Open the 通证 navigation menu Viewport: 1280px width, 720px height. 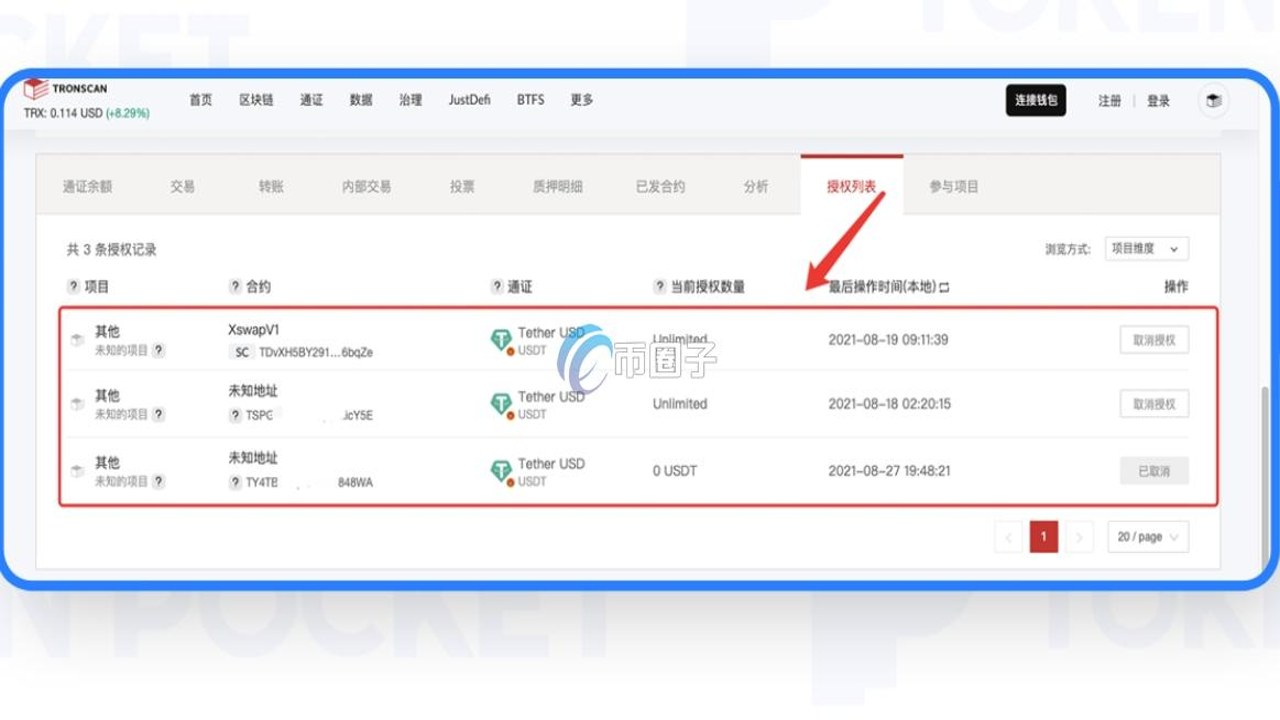point(311,100)
